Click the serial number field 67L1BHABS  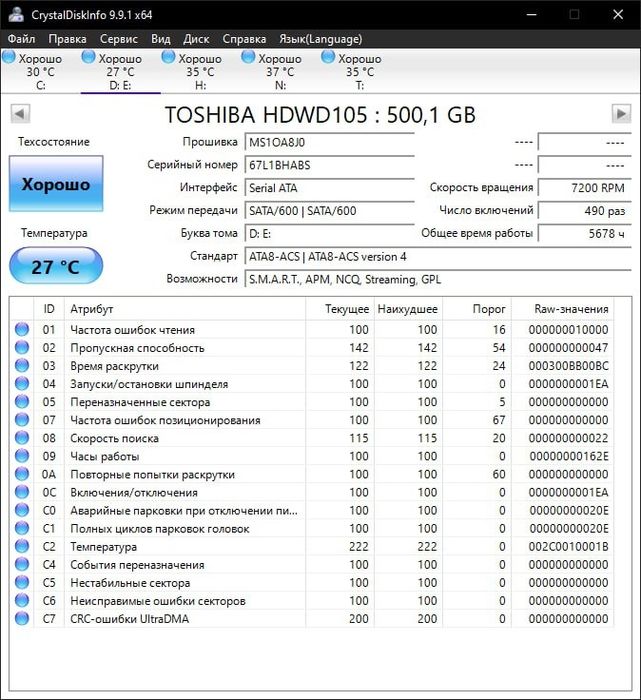click(x=329, y=165)
